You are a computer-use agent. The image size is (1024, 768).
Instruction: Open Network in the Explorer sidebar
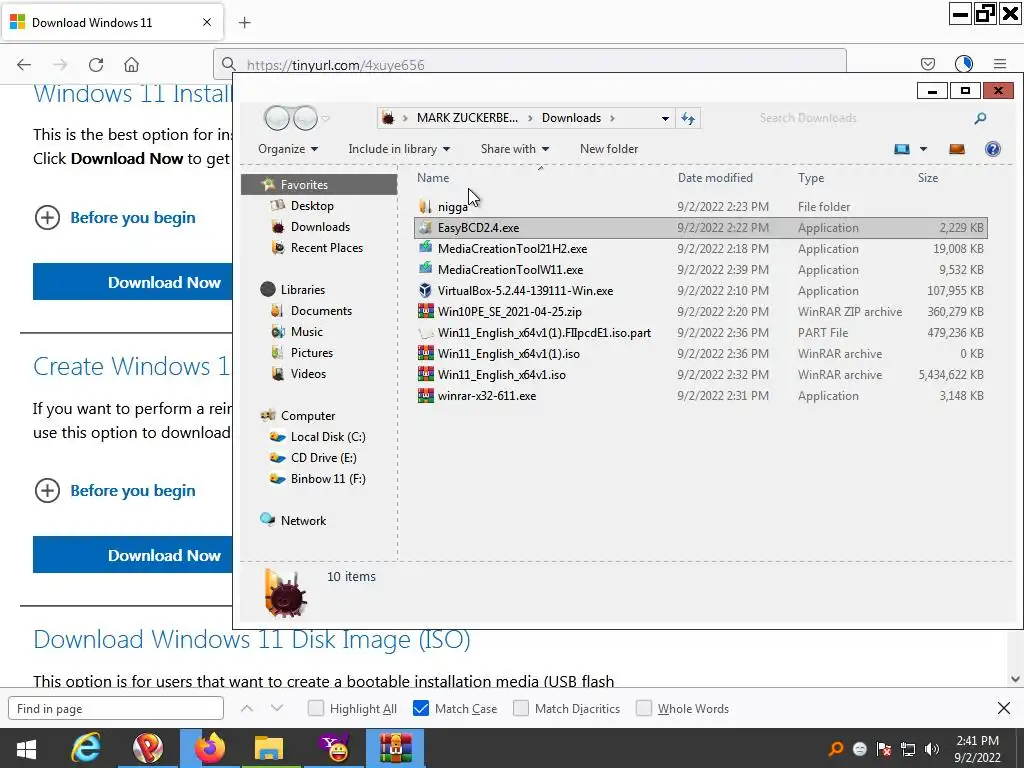pyautogui.click(x=303, y=520)
